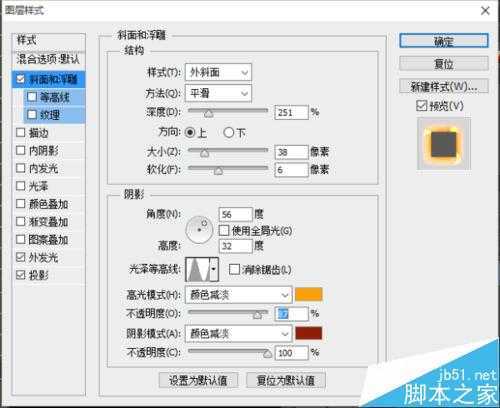The height and width of the screenshot is (408, 500).
Task: Select the 上 direction radio button
Action: pyautogui.click(x=190, y=133)
